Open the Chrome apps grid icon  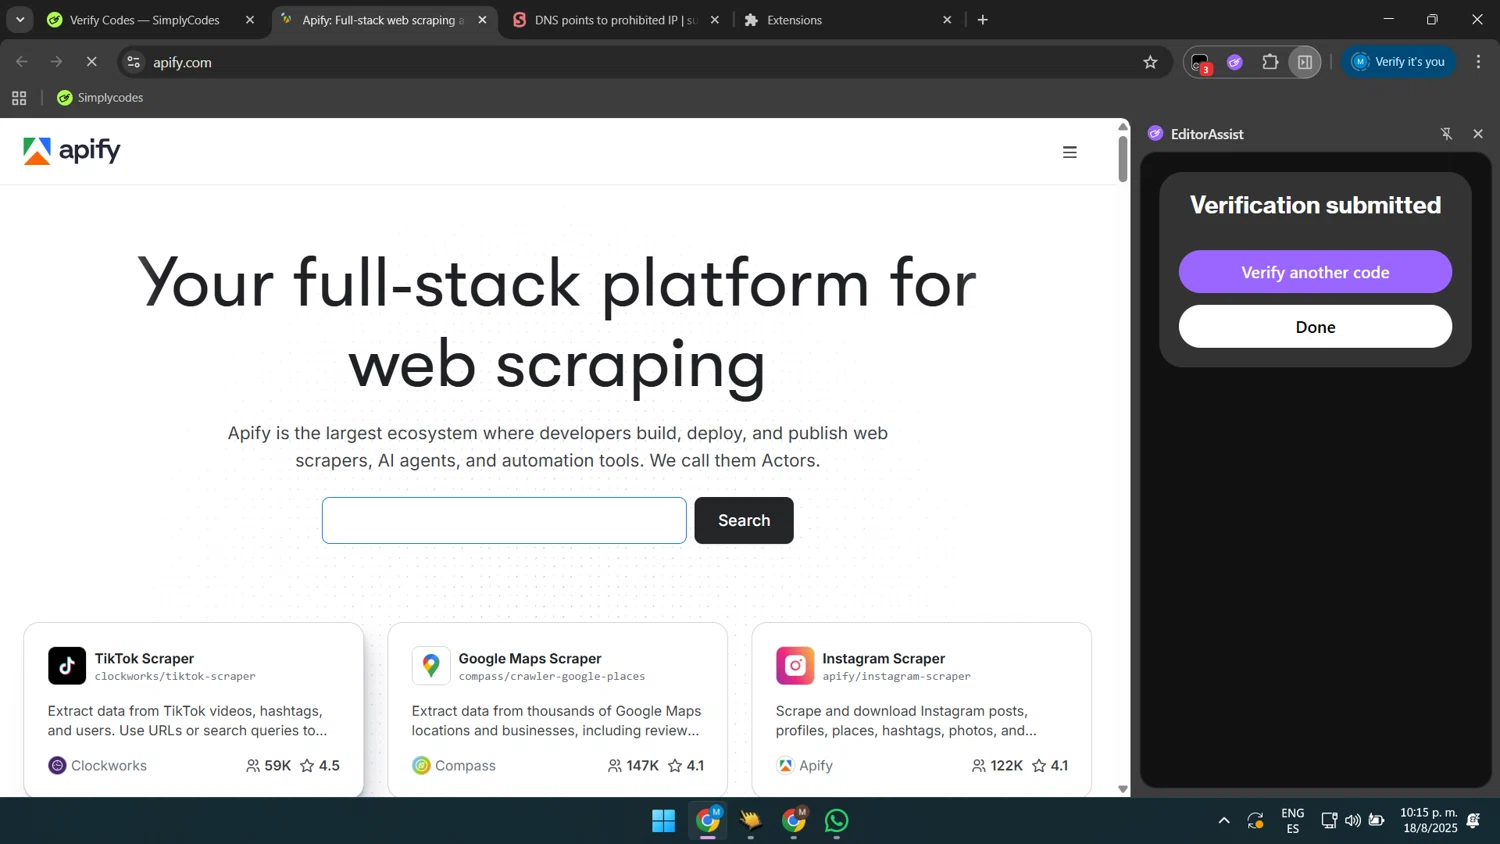(x=19, y=98)
